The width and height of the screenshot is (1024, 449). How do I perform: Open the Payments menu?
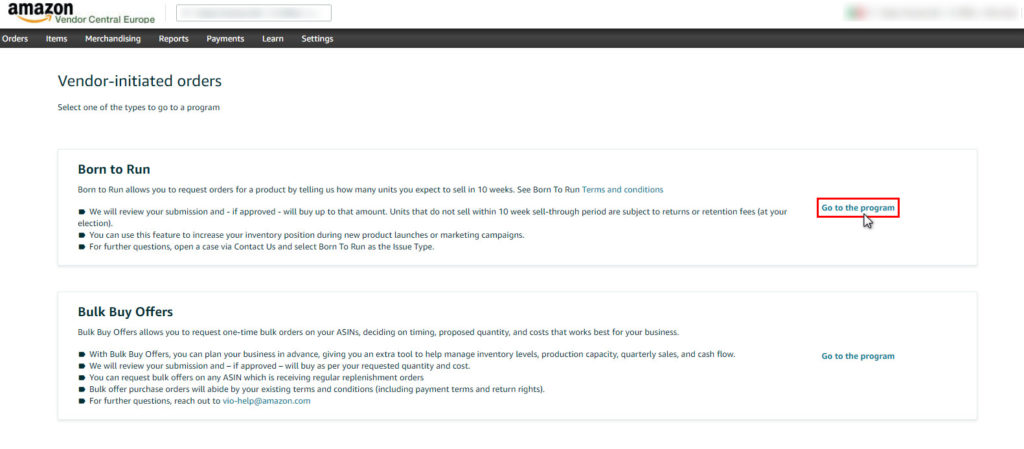point(225,39)
